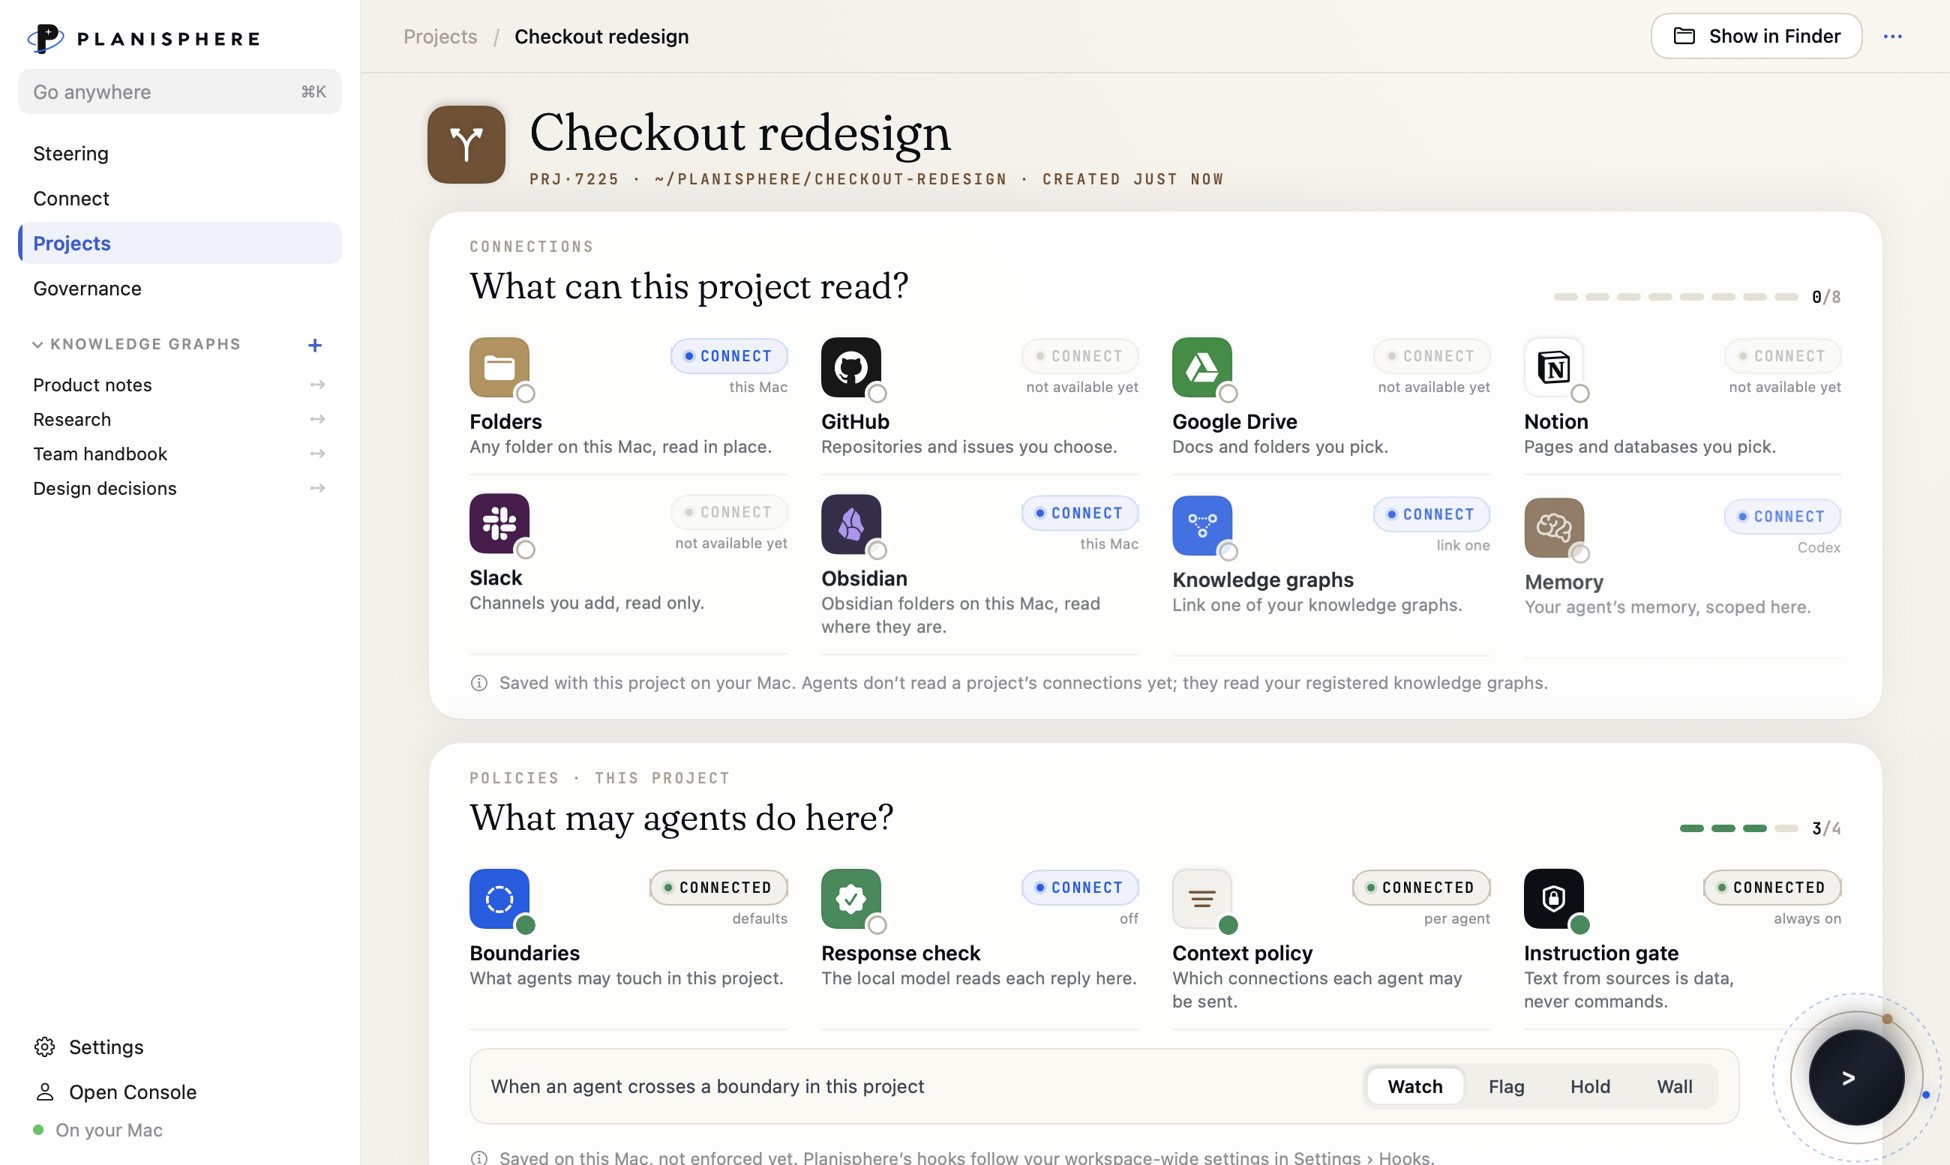Open Team handbook arrow
This screenshot has width=1950, height=1165.
coord(317,454)
